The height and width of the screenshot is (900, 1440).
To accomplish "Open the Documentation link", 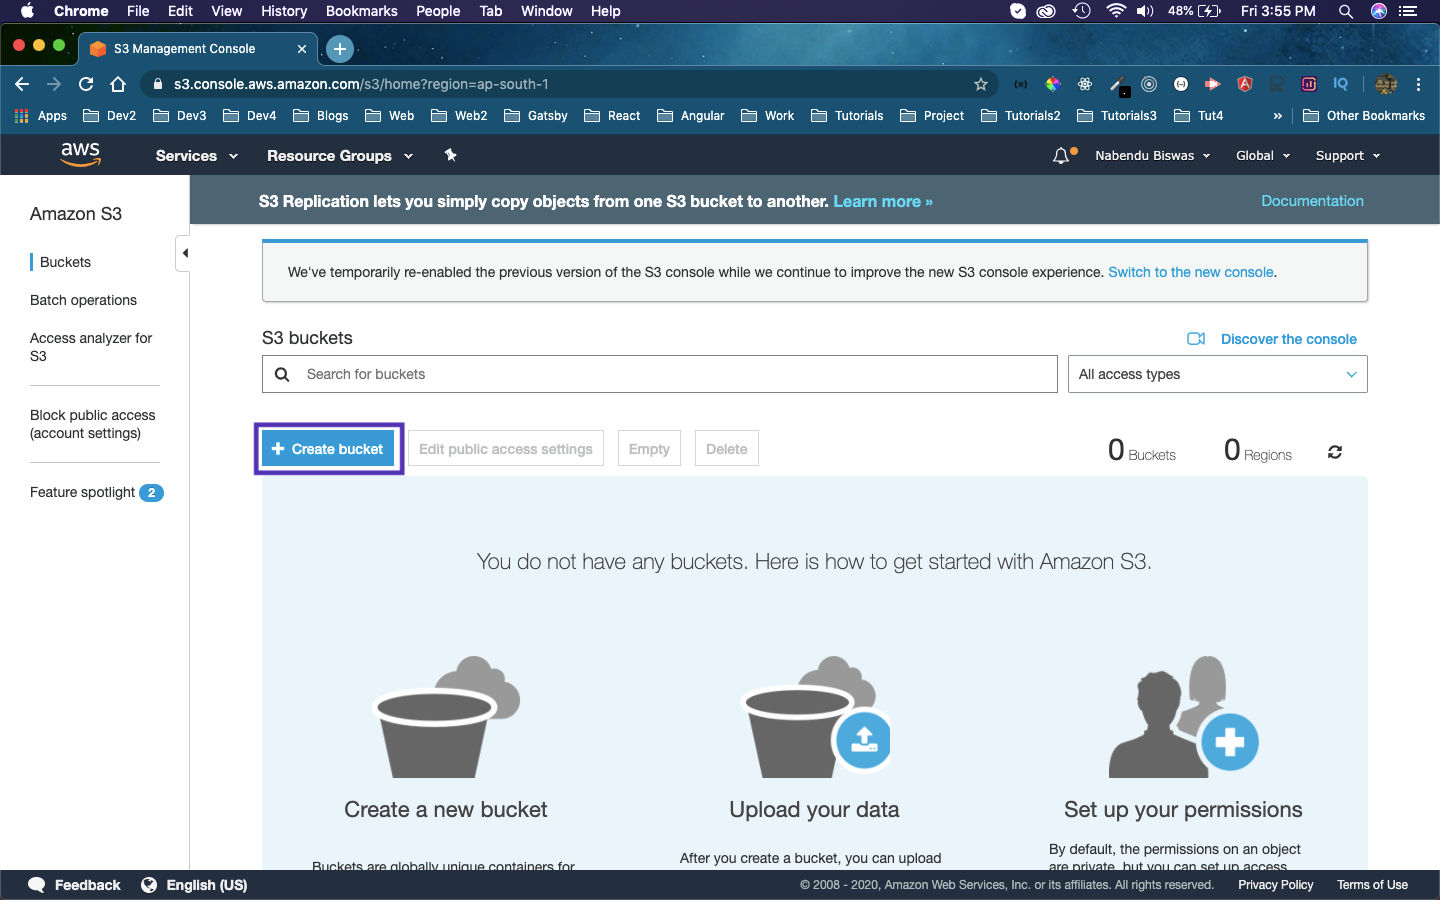I will click(x=1312, y=201).
